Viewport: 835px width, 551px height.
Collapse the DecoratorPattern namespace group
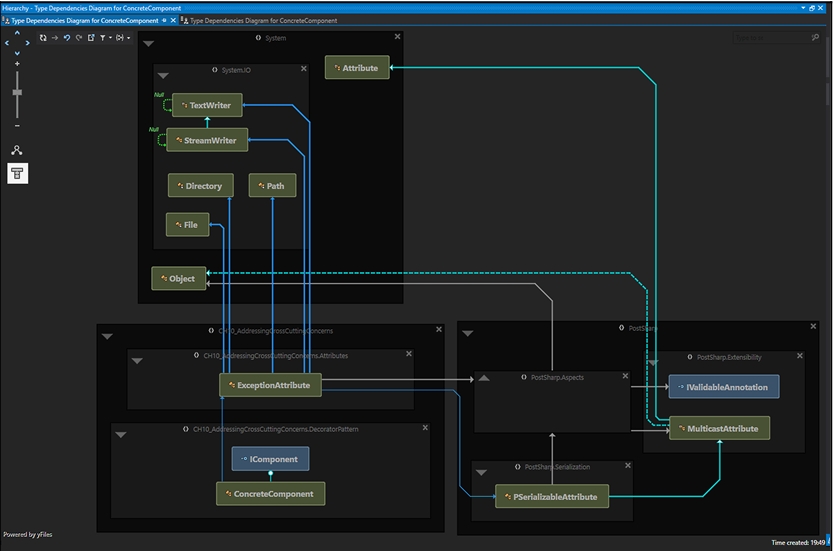click(120, 435)
